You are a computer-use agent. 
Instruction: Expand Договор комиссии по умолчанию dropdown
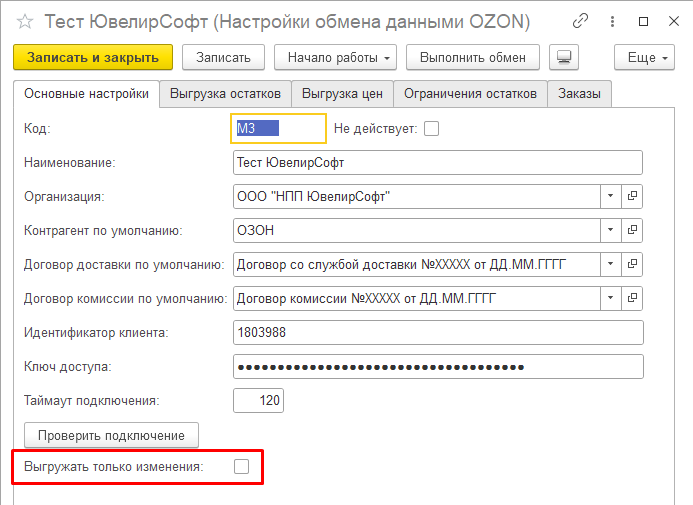[610, 298]
